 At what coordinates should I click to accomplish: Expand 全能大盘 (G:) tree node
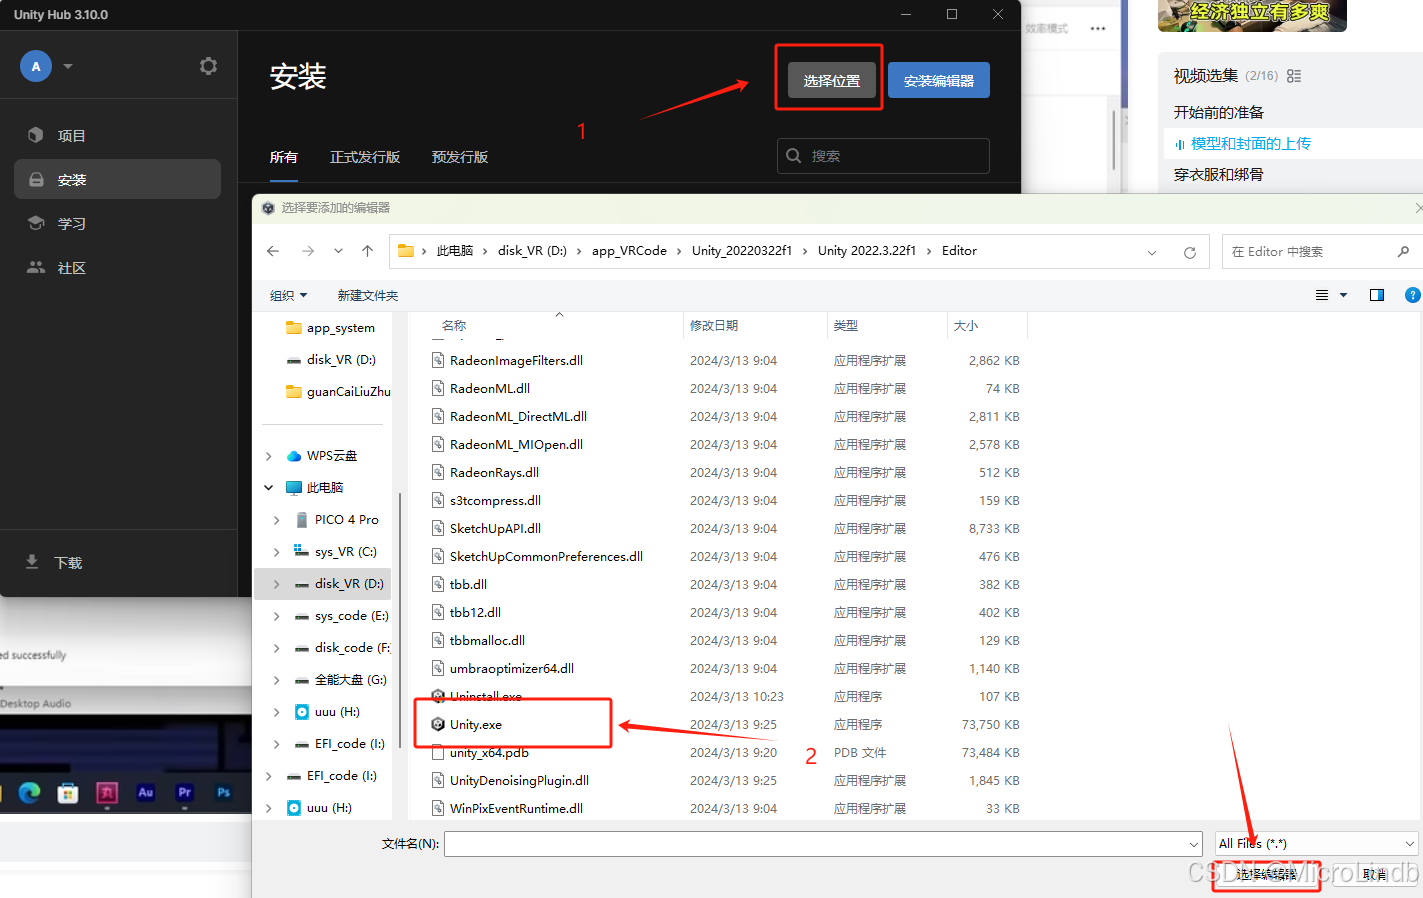(x=277, y=680)
